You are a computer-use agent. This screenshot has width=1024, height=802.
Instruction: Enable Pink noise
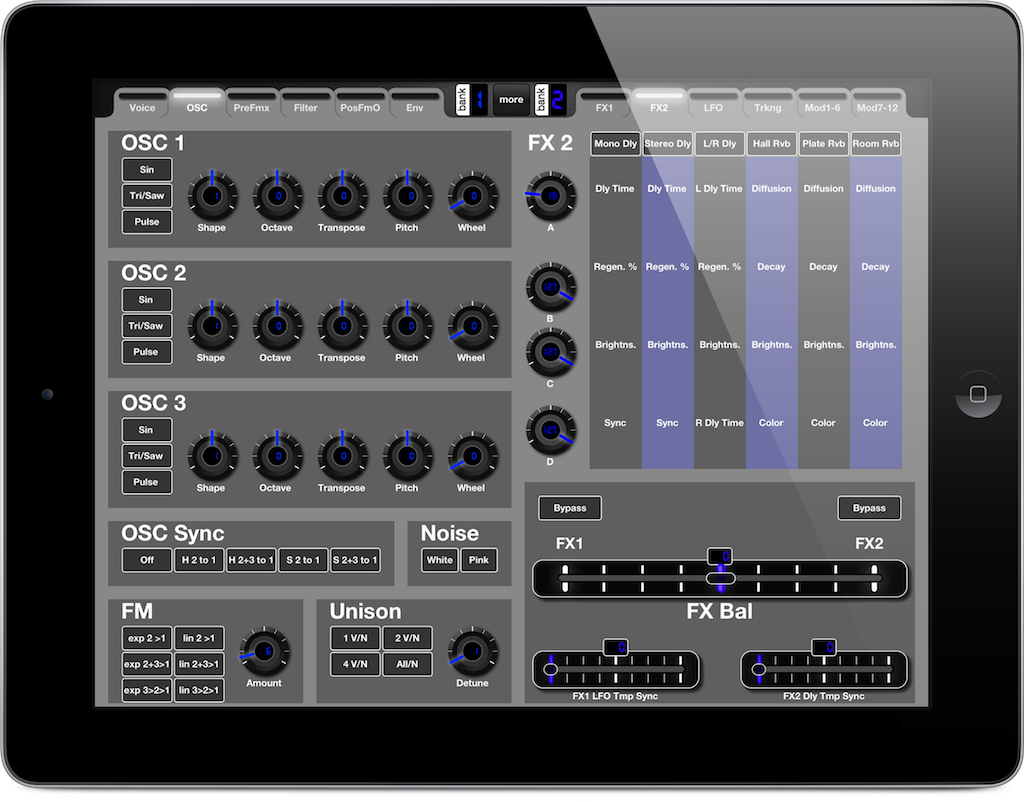pos(479,560)
